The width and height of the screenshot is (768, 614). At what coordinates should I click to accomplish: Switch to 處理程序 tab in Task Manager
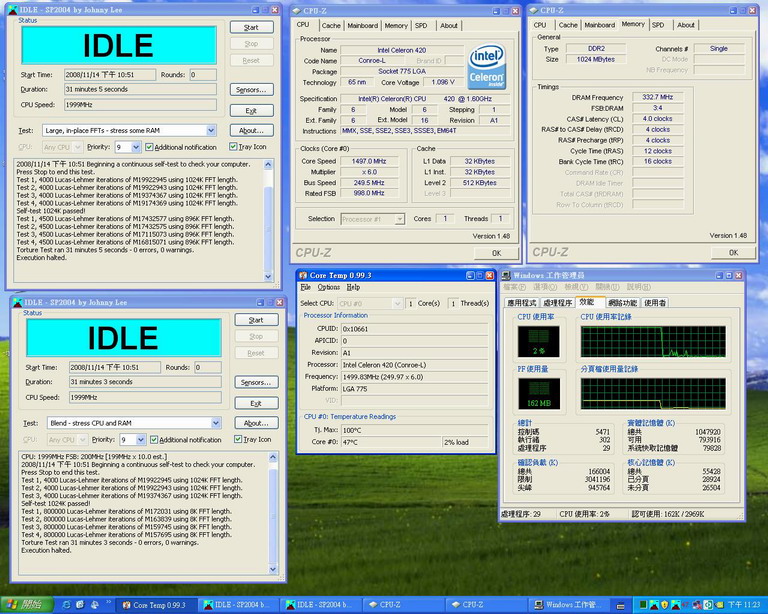point(557,303)
